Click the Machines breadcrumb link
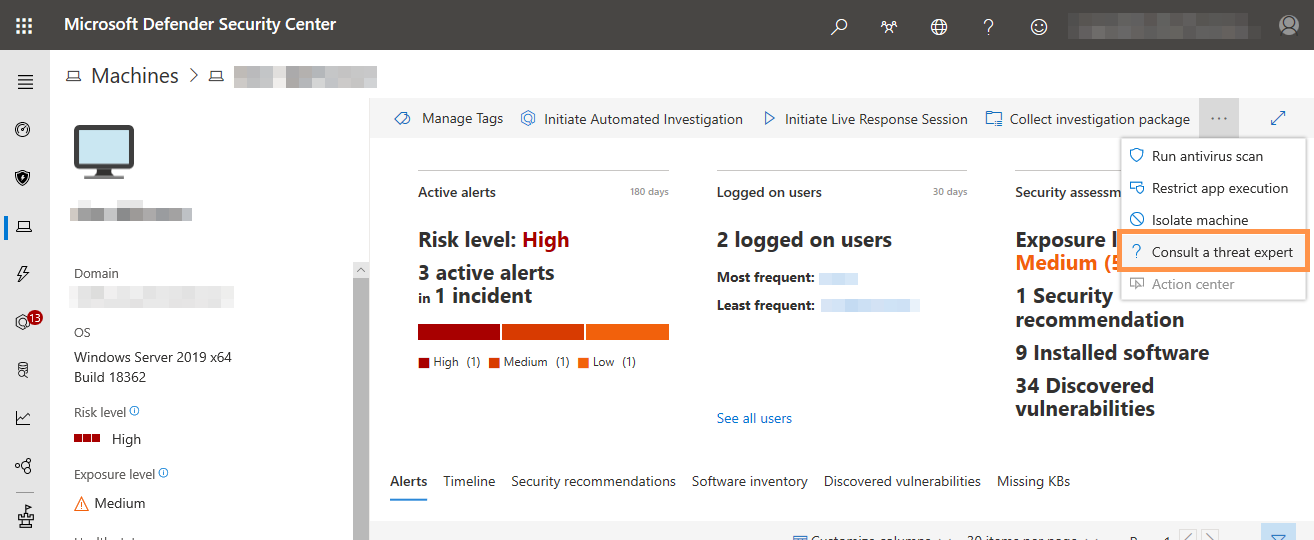 point(134,76)
